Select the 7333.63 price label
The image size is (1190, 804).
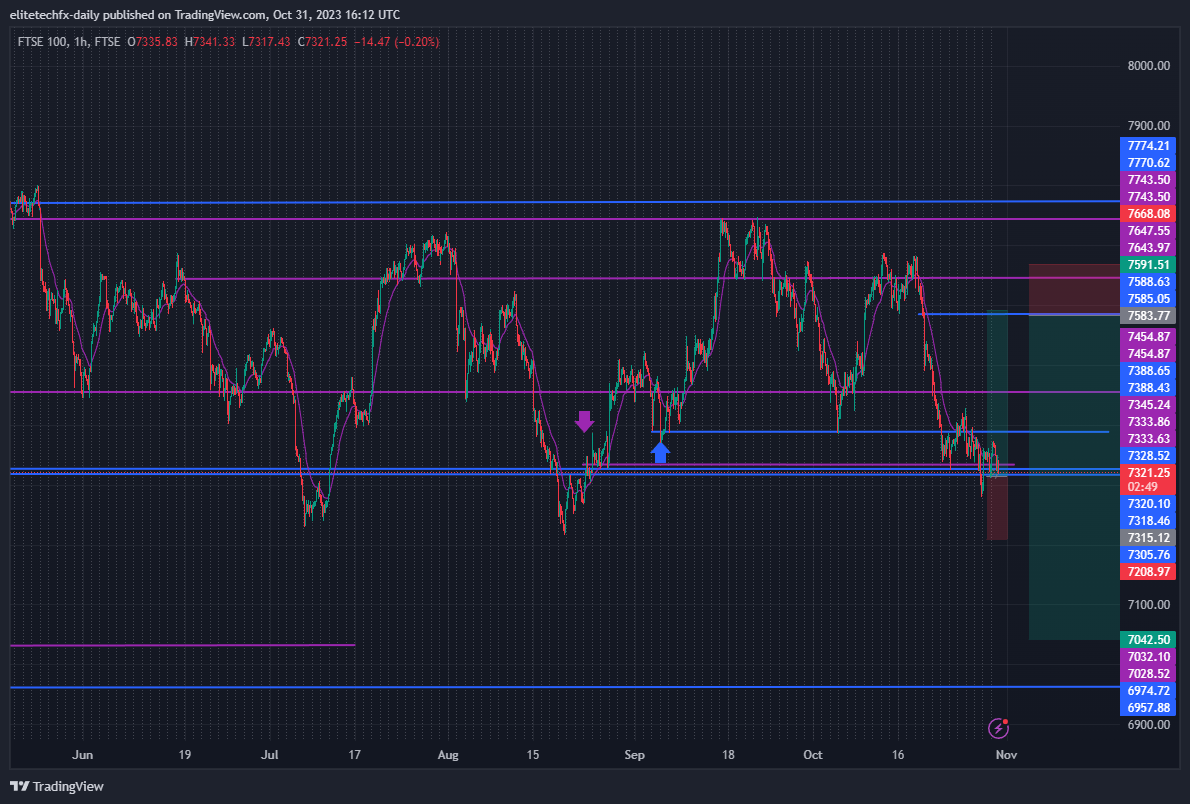click(x=1148, y=438)
